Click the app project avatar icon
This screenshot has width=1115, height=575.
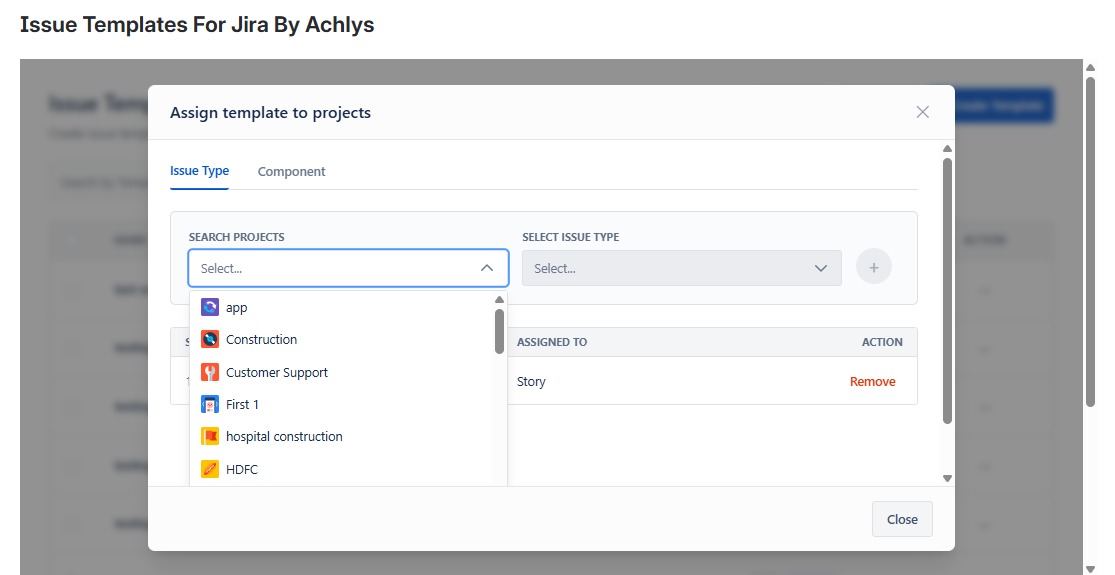[209, 307]
